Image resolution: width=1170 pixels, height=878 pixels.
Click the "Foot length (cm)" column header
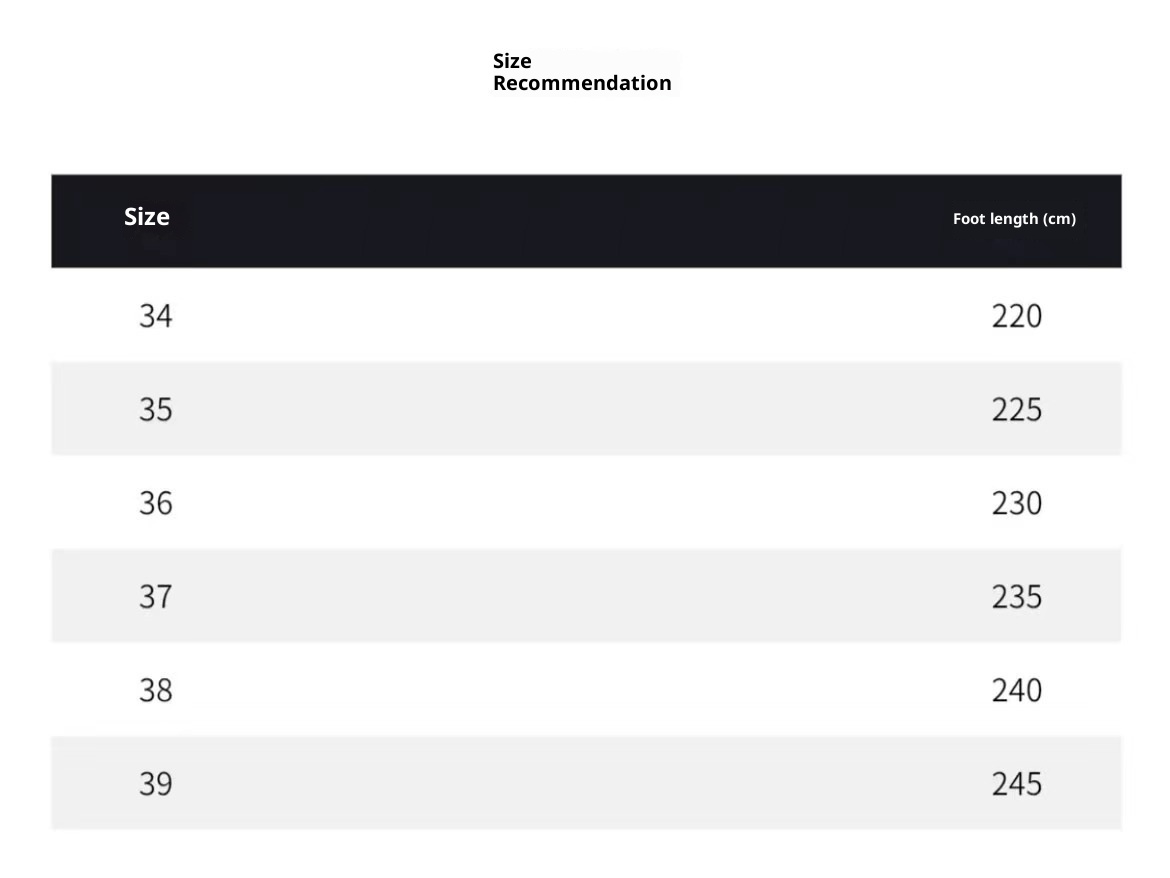pos(1014,219)
